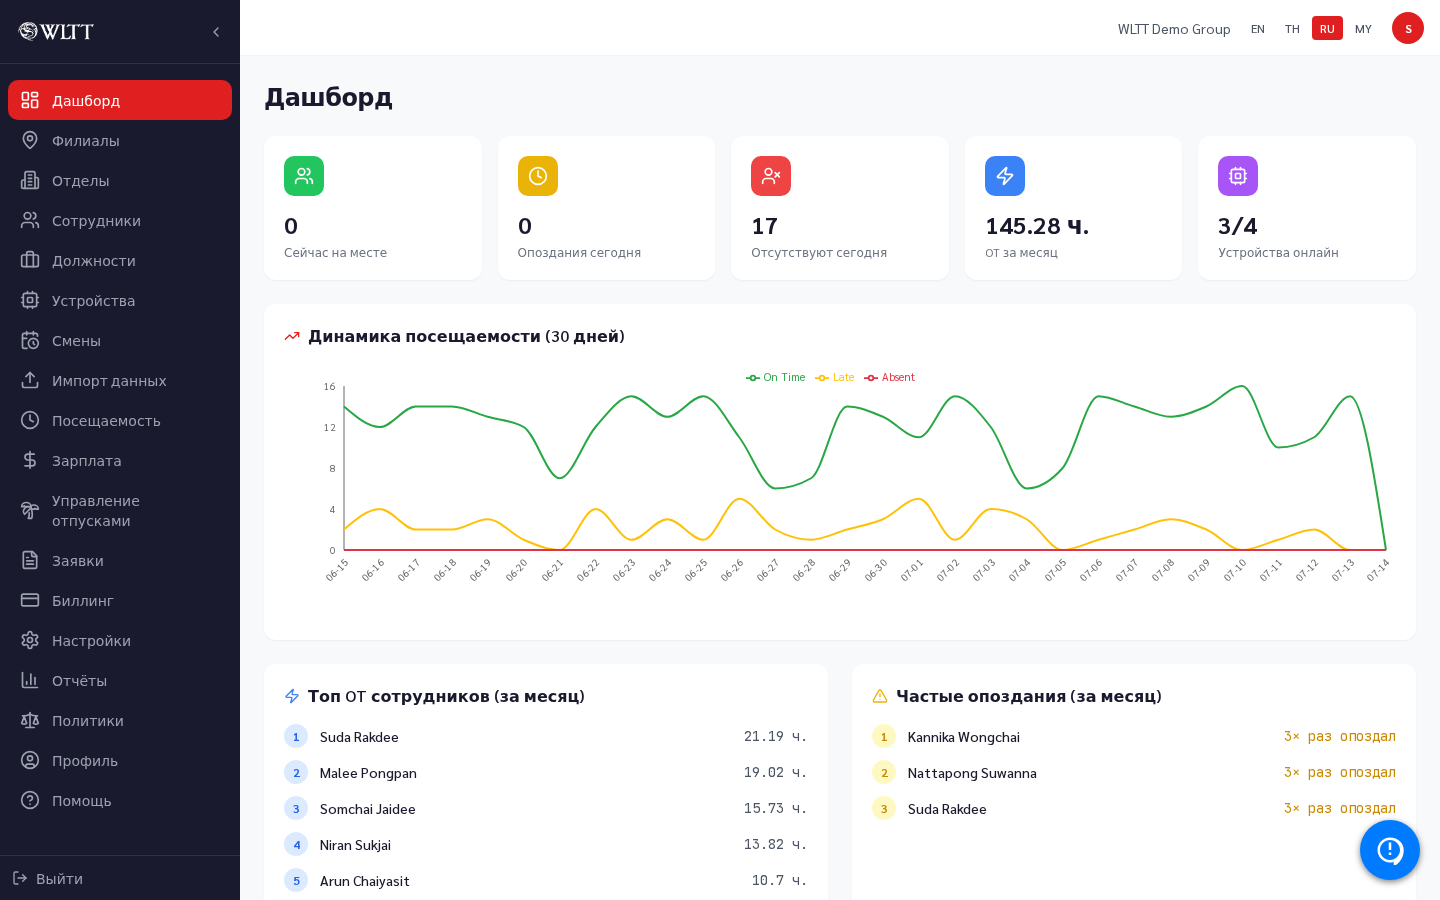This screenshot has height=900, width=1440.
Task: Open Suda Rakdee in top OT list
Action: pos(359,737)
